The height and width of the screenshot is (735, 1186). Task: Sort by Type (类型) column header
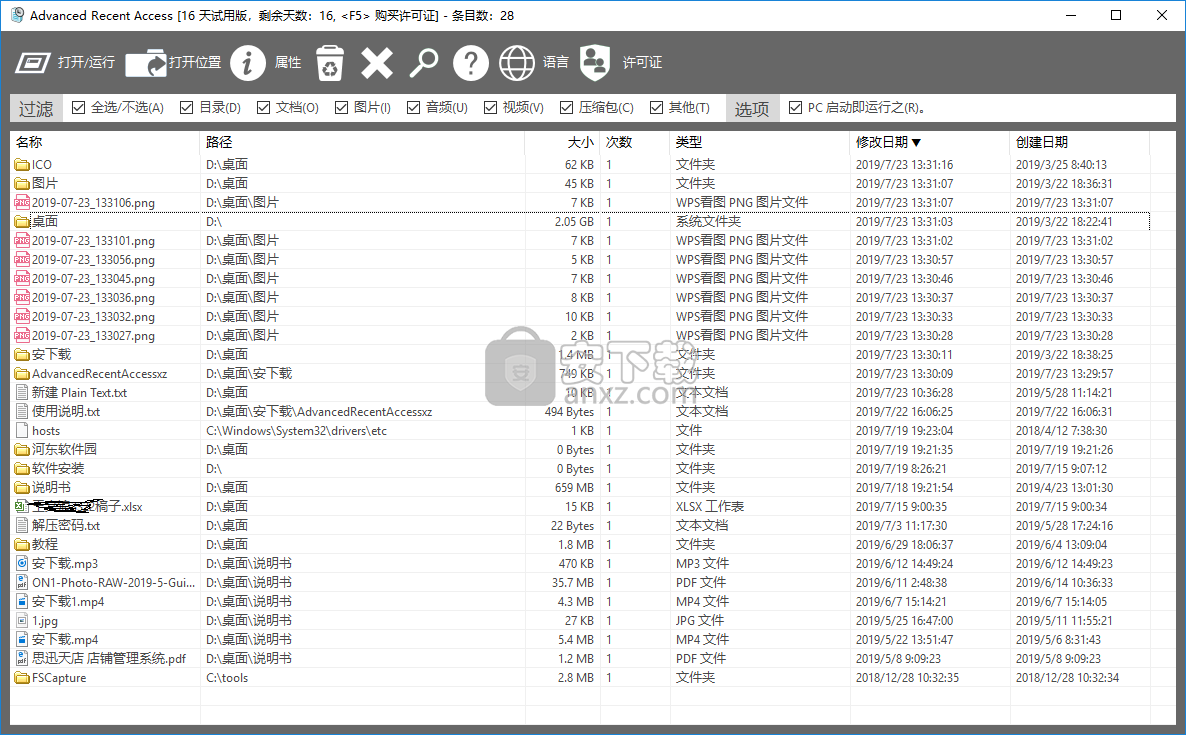pyautogui.click(x=760, y=142)
